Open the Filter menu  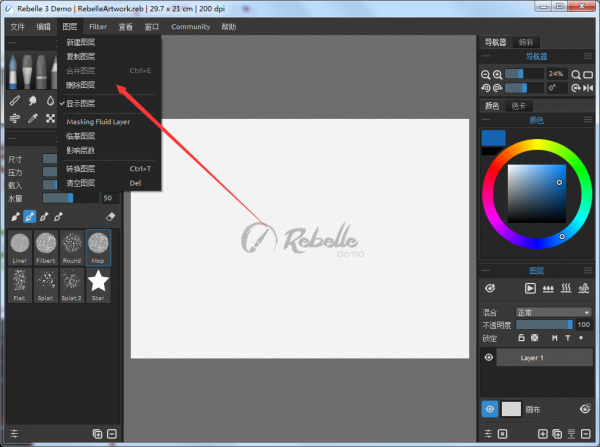pyautogui.click(x=98, y=27)
